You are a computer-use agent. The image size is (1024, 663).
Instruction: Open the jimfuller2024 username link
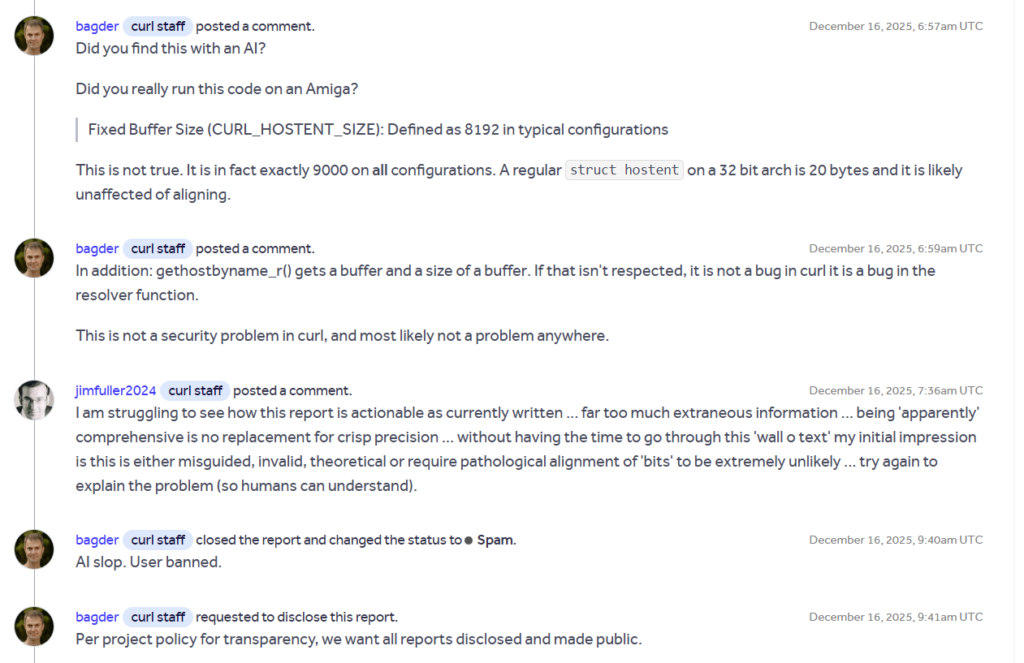point(115,390)
